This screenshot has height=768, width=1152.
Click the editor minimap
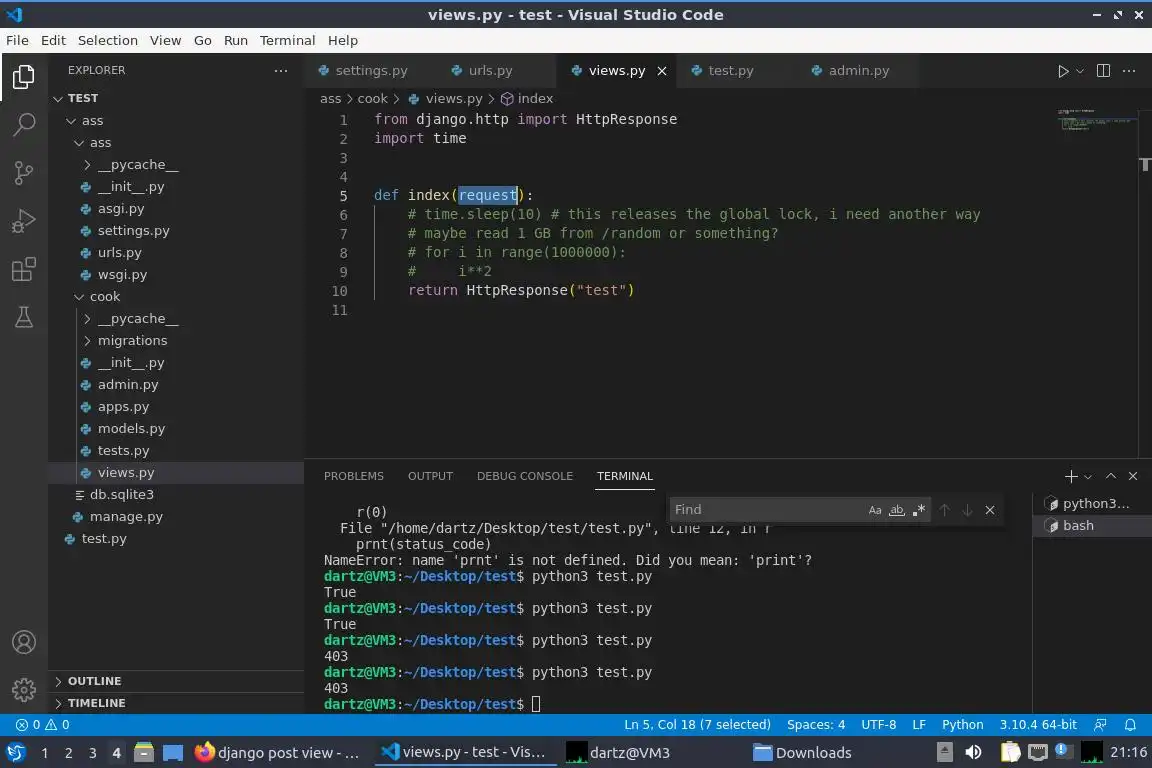tap(1097, 120)
